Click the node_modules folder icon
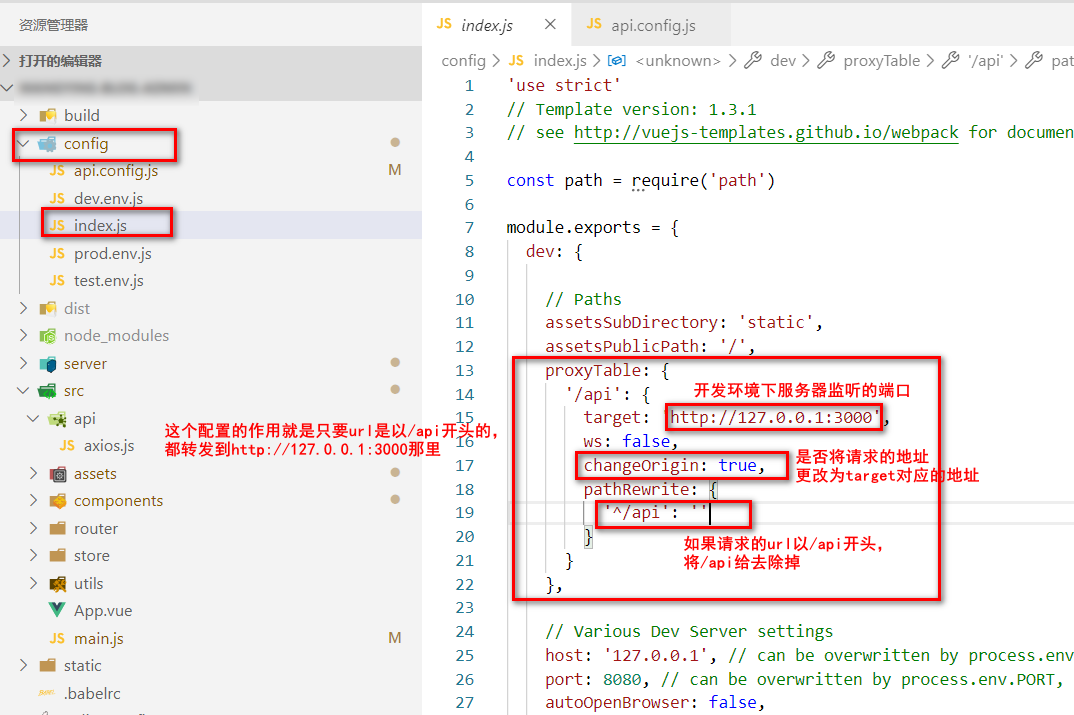The height and width of the screenshot is (715, 1074). [x=47, y=336]
